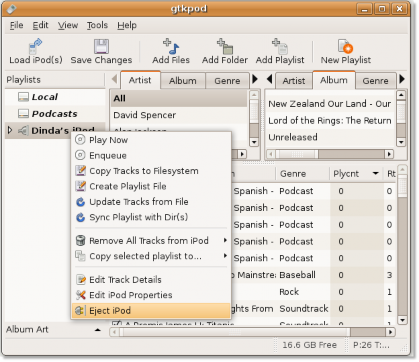Image resolution: width=419 pixels, height=362 pixels.
Task: Click the Edit iPod Properties tools icon
Action: 80,295
